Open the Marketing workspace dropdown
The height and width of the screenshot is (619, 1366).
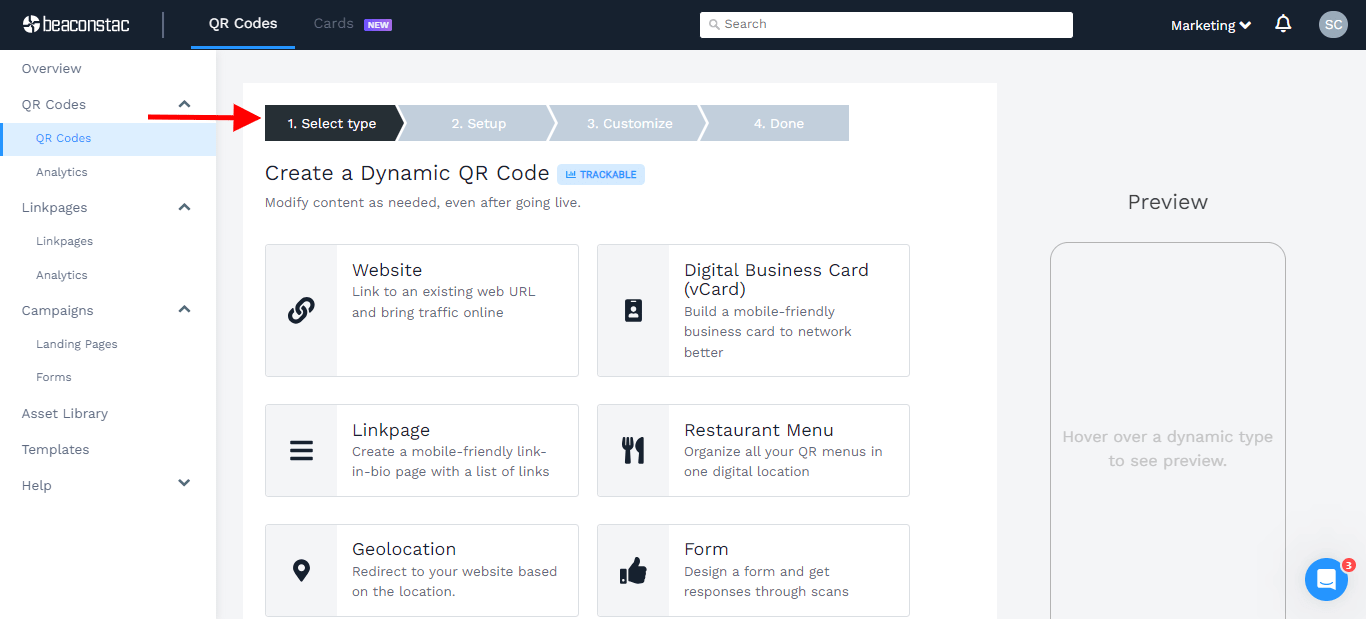1210,24
